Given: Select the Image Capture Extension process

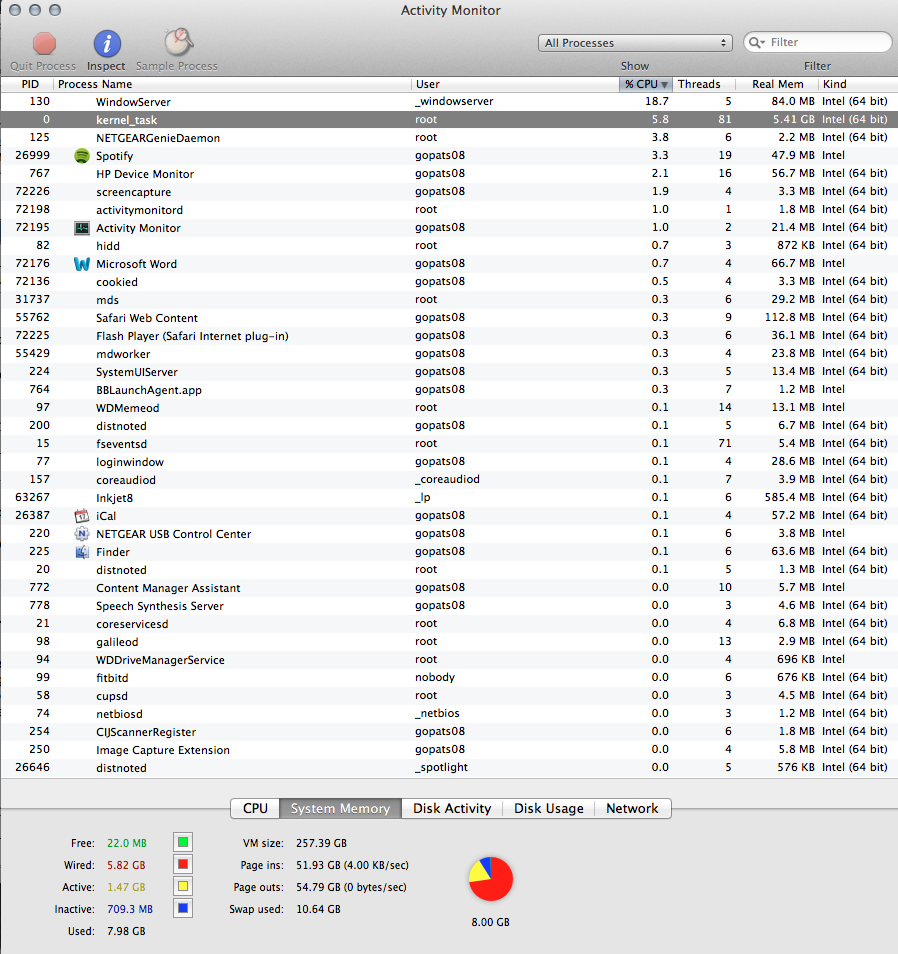Looking at the screenshot, I should coord(449,750).
